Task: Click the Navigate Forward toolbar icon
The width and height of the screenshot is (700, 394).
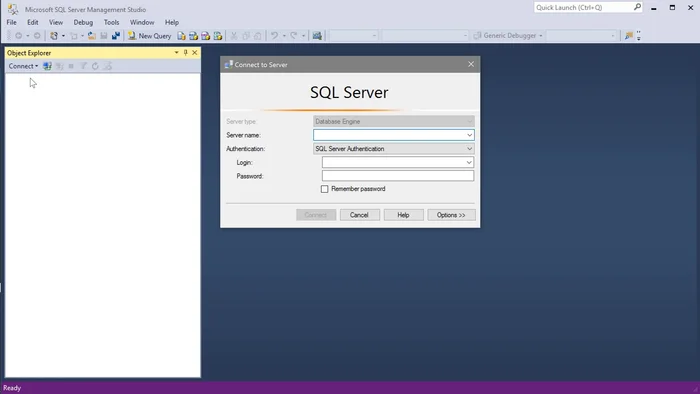Action: click(37, 36)
